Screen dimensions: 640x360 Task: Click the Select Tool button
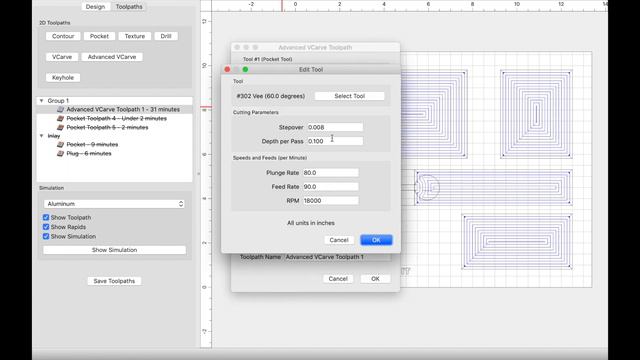point(349,96)
